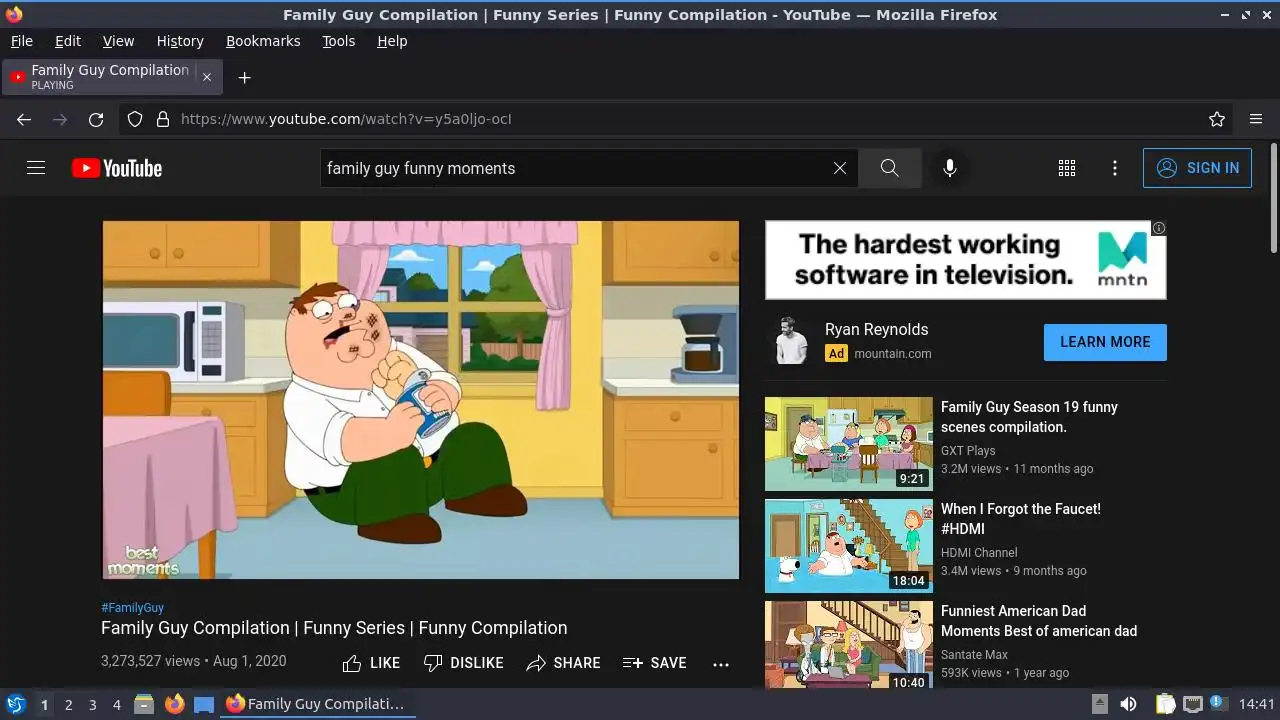Reload the page with the refresh icon

click(x=96, y=119)
